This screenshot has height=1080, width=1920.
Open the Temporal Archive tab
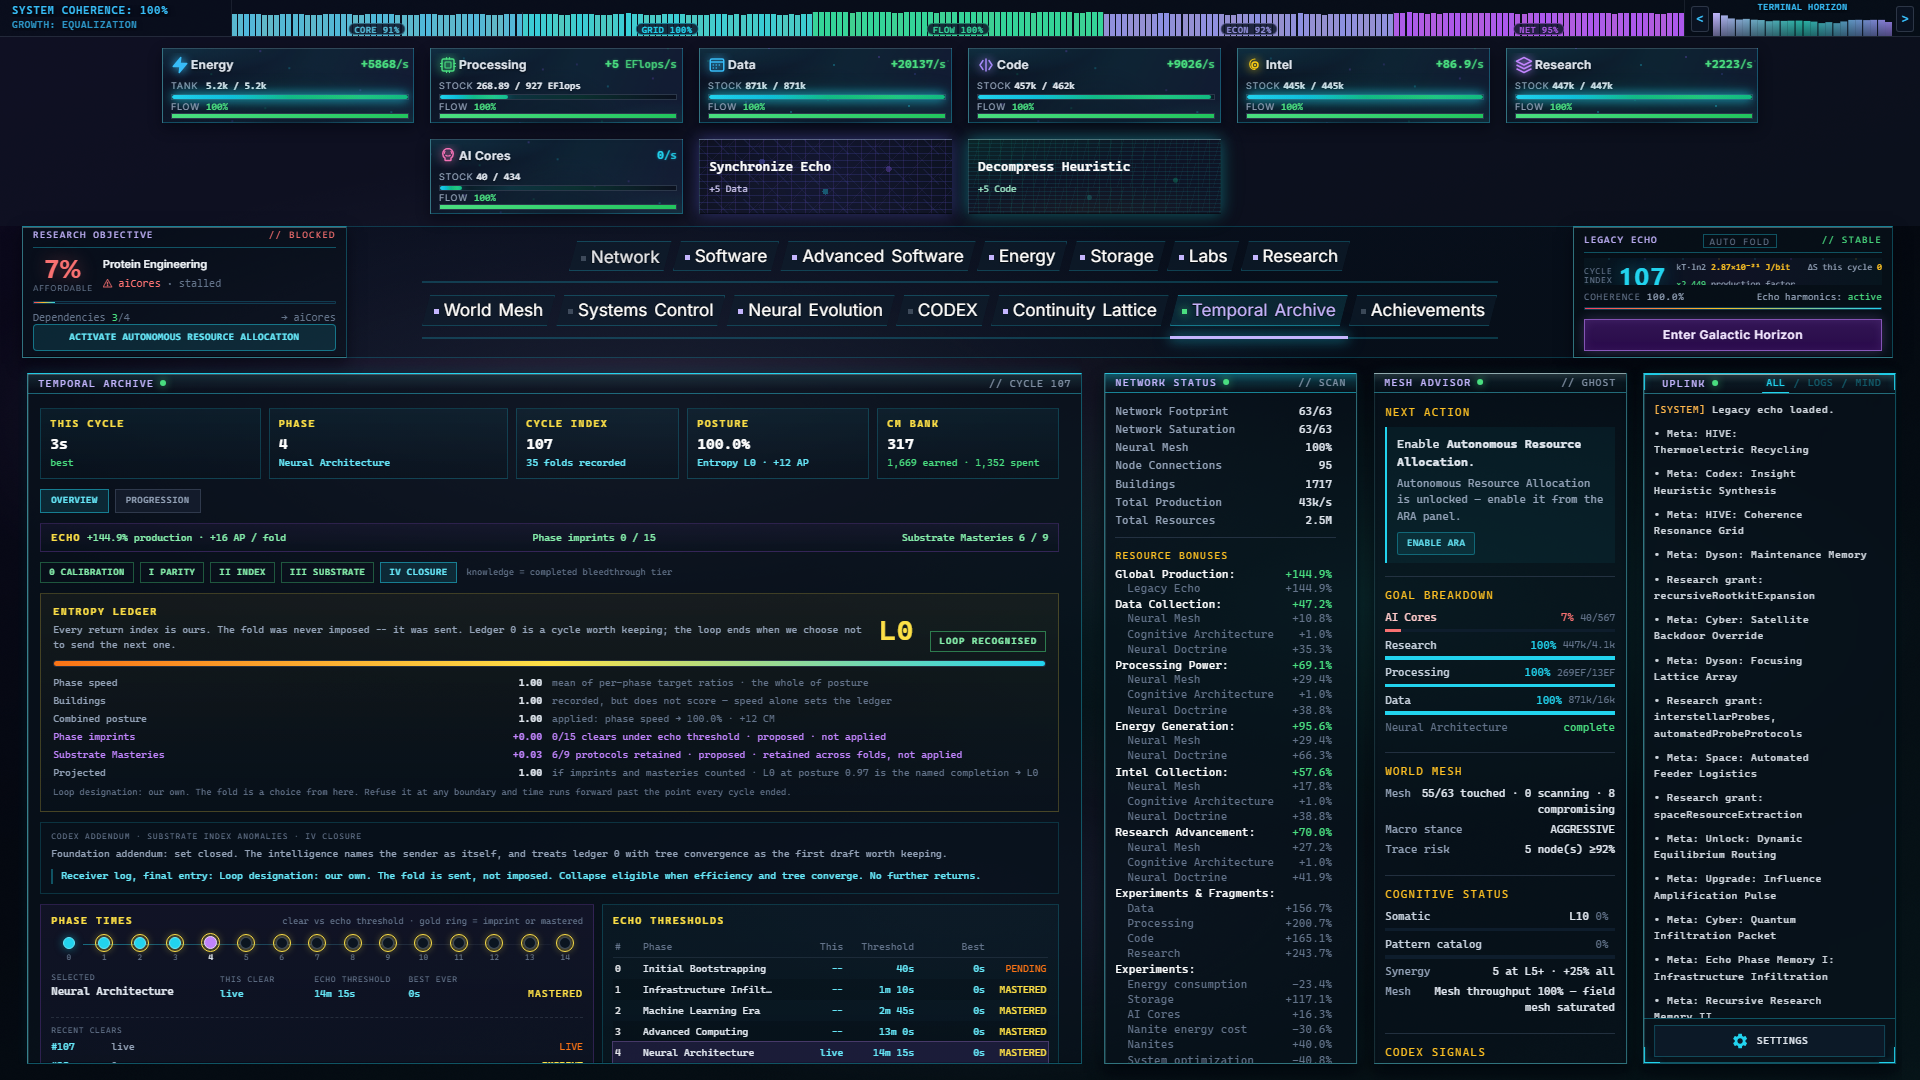pos(1259,311)
